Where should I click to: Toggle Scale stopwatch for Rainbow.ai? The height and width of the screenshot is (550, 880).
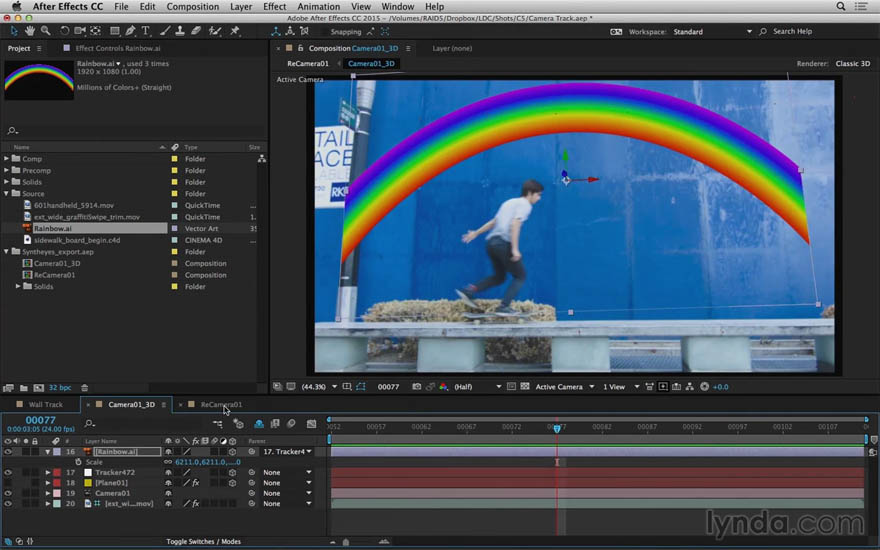click(79, 462)
